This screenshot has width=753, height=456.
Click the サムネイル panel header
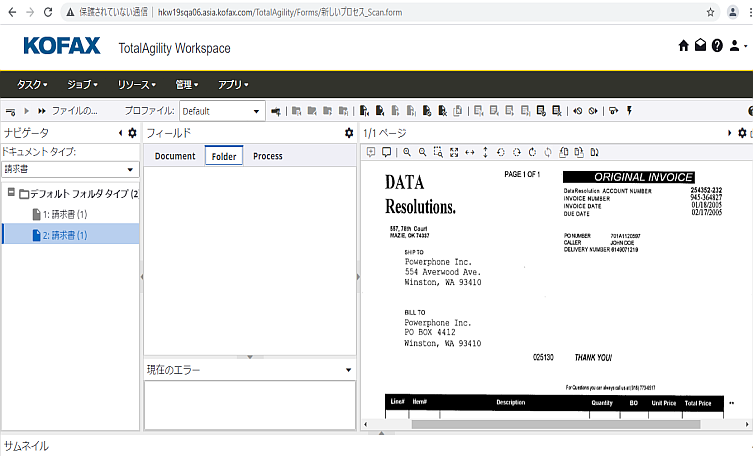(x=26, y=446)
